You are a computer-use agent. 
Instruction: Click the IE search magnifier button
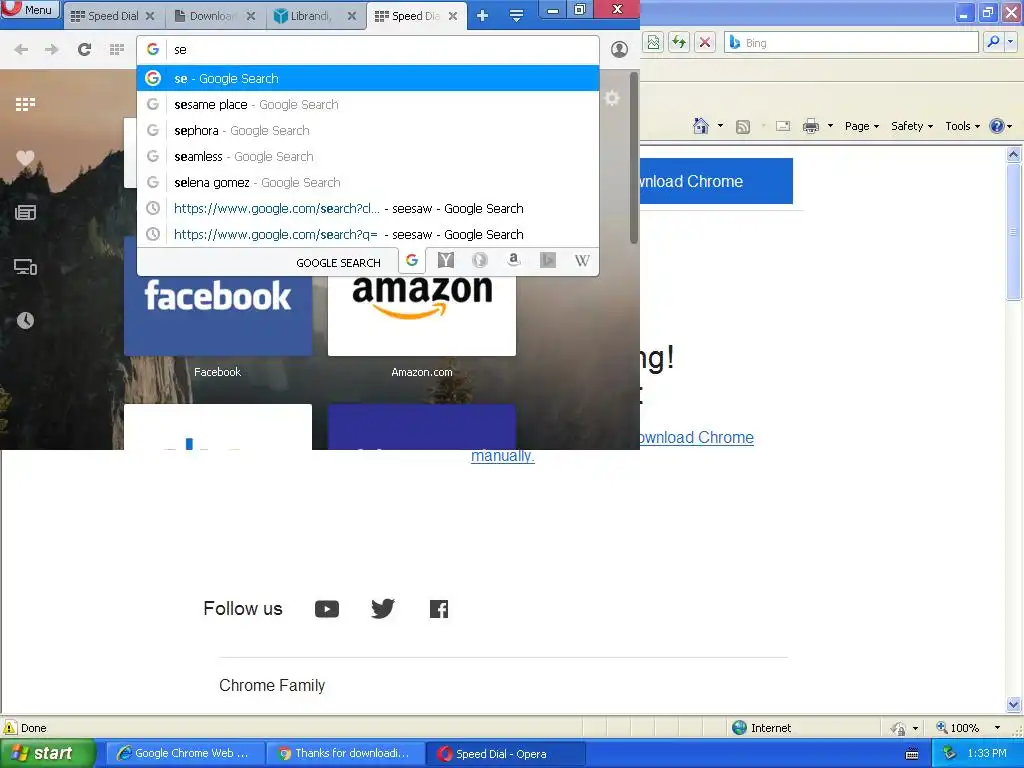click(x=993, y=42)
